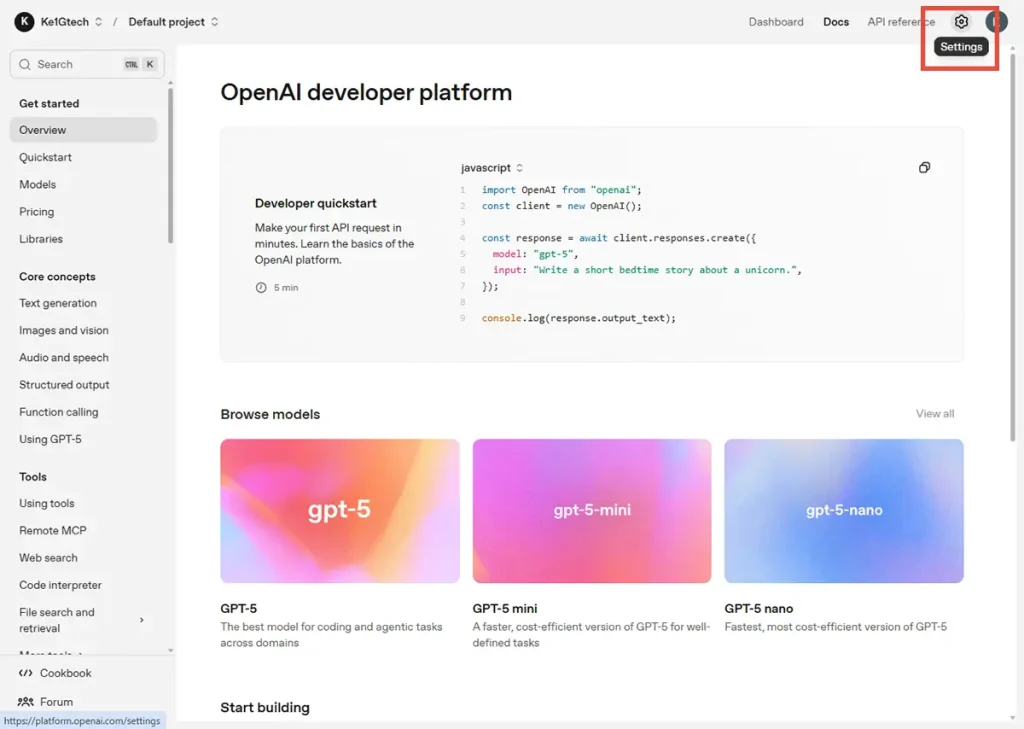Click the main page vertical scrollbar
This screenshot has width=1024, height=729.
click(1013, 247)
